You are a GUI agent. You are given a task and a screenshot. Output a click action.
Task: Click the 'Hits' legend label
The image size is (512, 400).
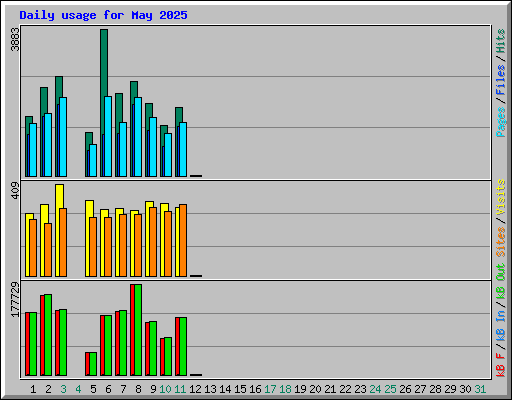pyautogui.click(x=501, y=41)
